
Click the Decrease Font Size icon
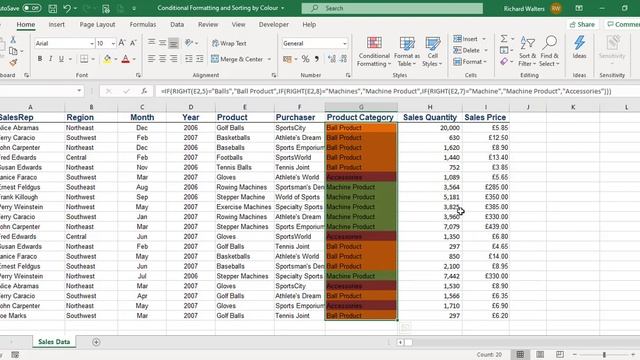click(133, 43)
